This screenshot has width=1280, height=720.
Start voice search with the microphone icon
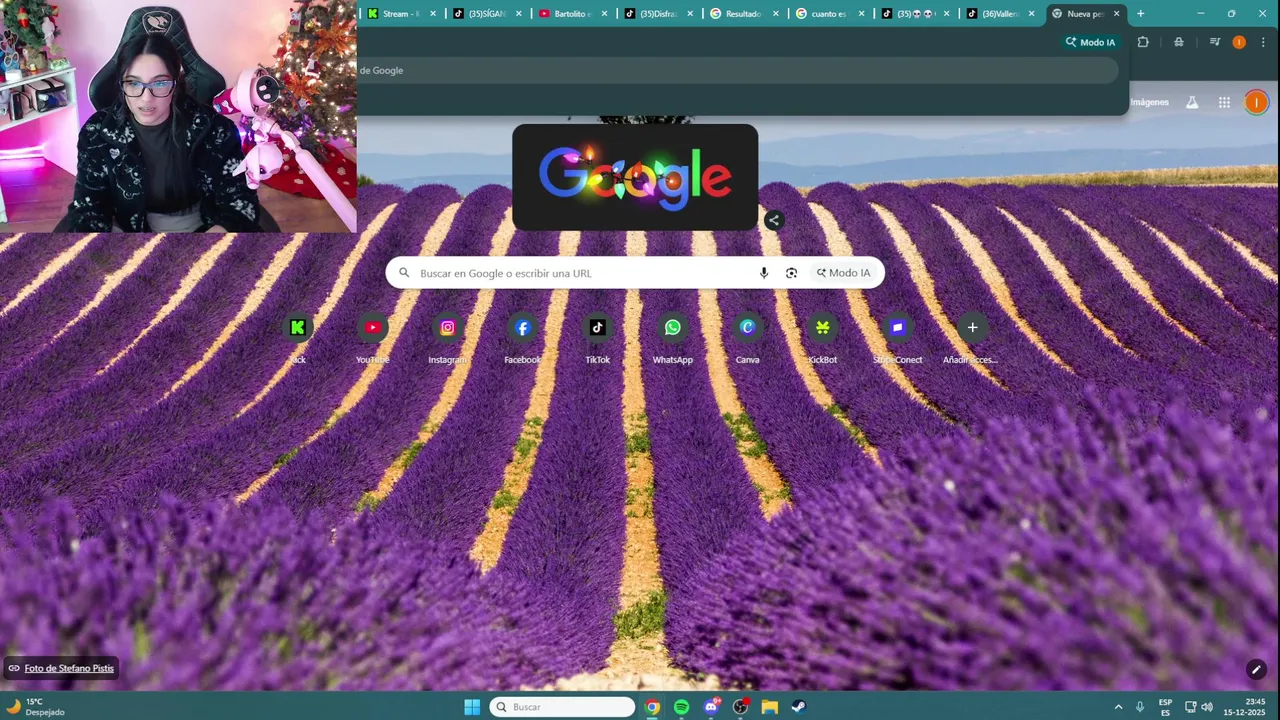coord(764,273)
